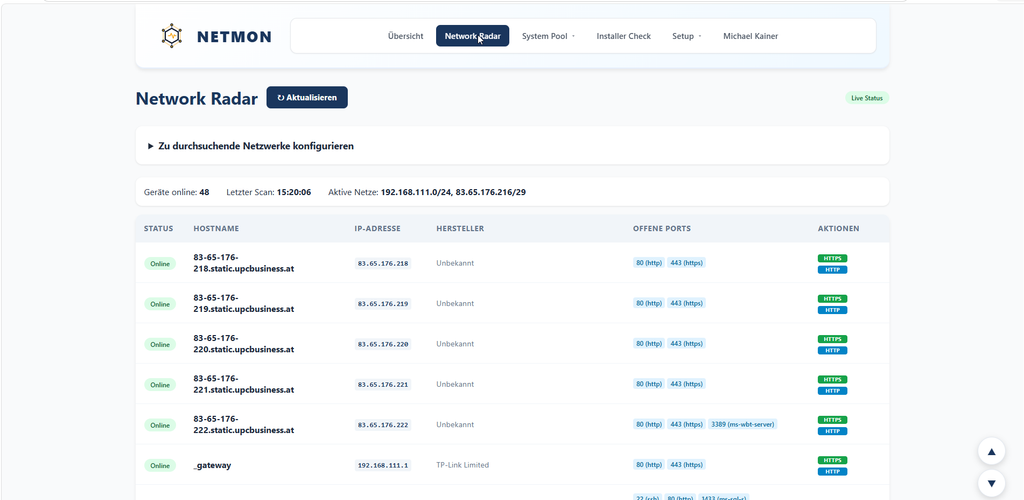Click the scroll-to-bottom arrow button
Image resolution: width=1024 pixels, height=500 pixels.
(x=991, y=484)
